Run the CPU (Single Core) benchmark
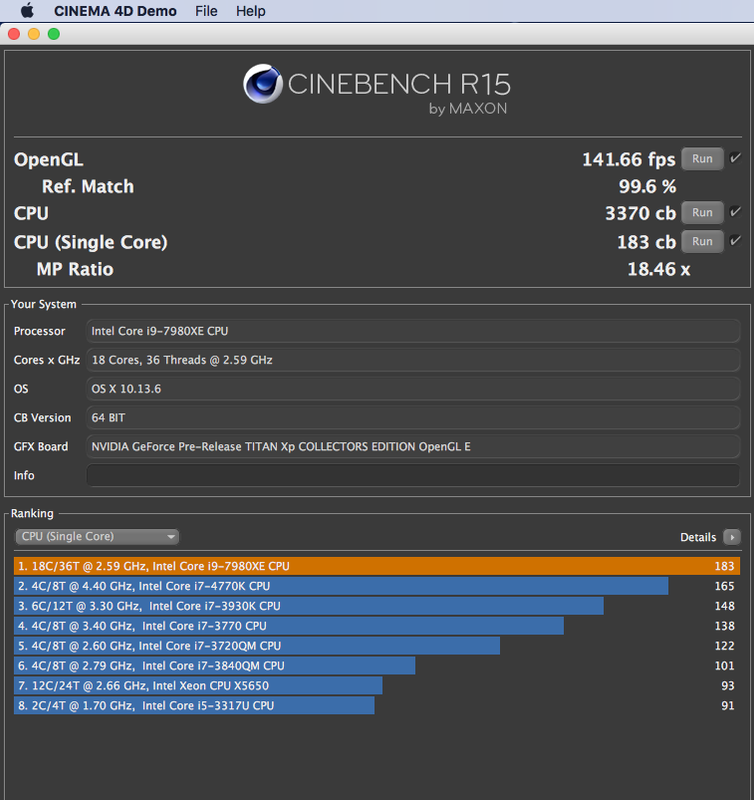The image size is (754, 800). [x=702, y=241]
